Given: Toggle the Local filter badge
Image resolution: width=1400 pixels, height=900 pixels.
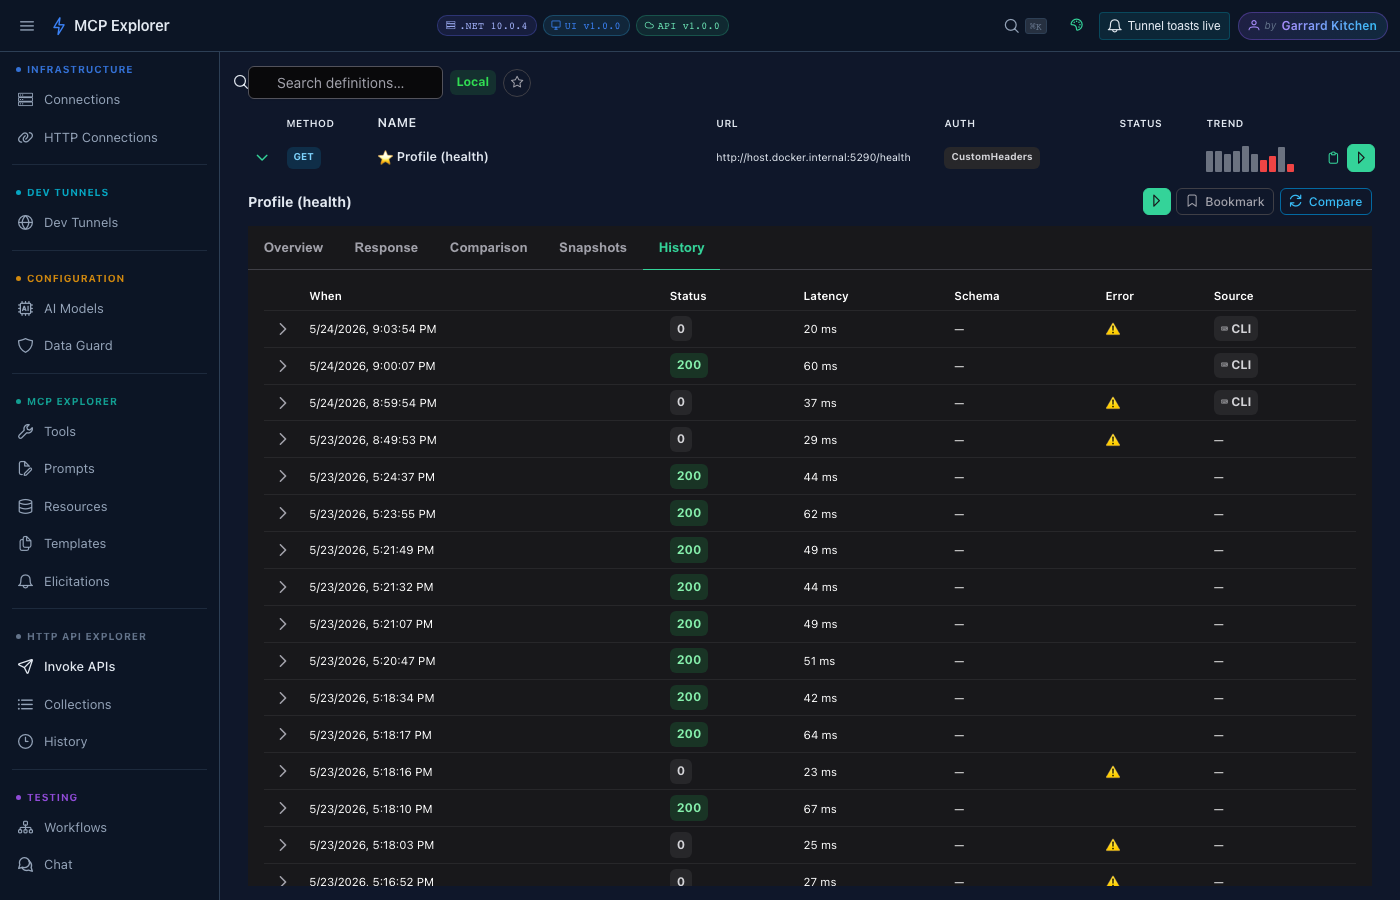Looking at the screenshot, I should pyautogui.click(x=473, y=82).
